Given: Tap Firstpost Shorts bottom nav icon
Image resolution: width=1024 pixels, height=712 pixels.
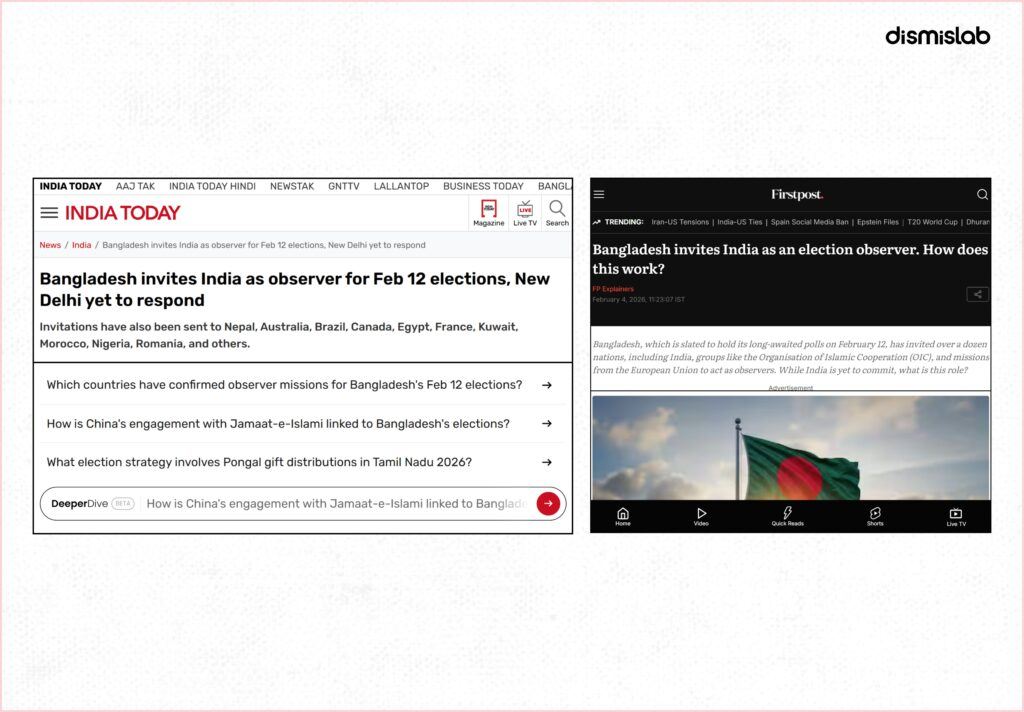Looking at the screenshot, I should pyautogui.click(x=875, y=517).
